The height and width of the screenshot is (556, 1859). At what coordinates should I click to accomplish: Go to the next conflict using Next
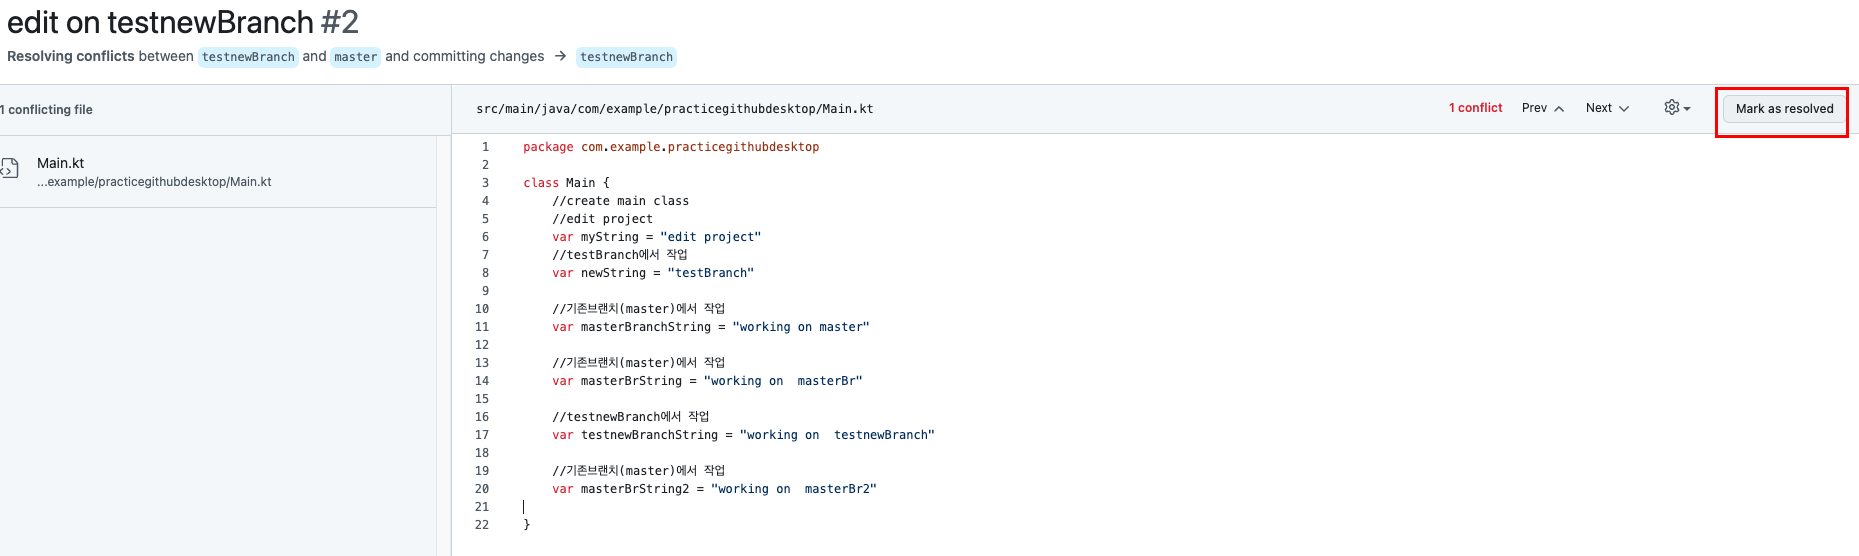pyautogui.click(x=1606, y=108)
